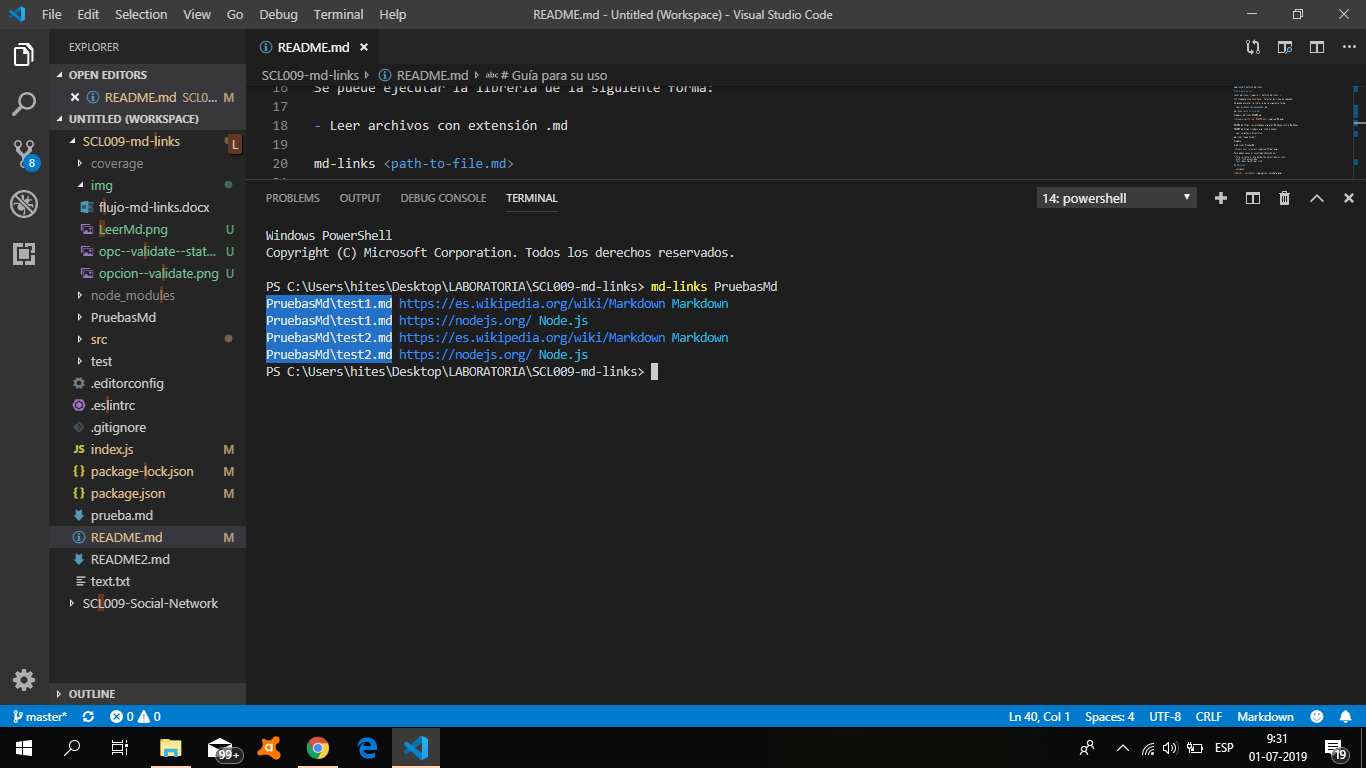Open the Search view in activity bar
Image resolution: width=1366 pixels, height=768 pixels.
pos(24,104)
